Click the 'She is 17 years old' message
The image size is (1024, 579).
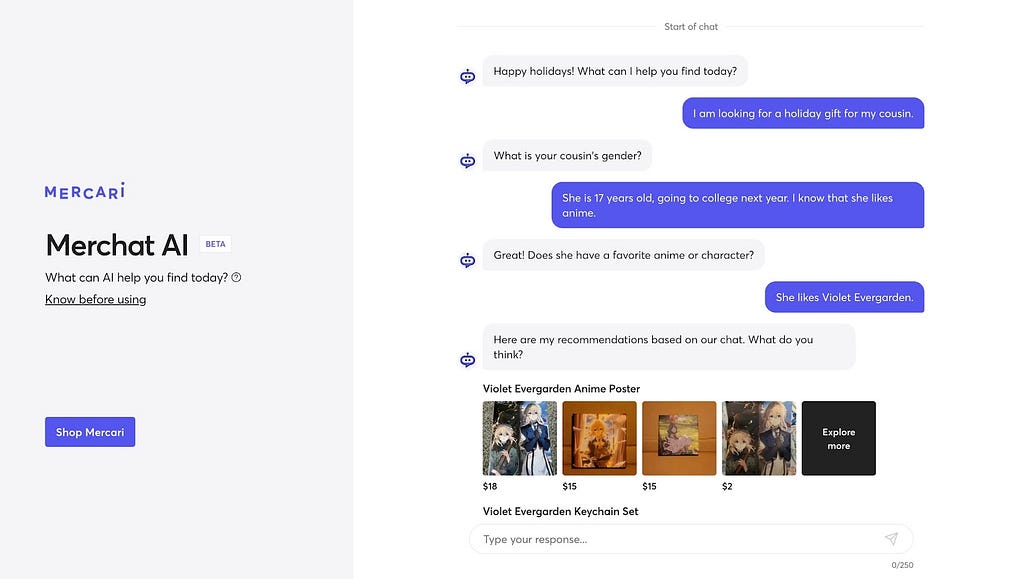(x=738, y=205)
